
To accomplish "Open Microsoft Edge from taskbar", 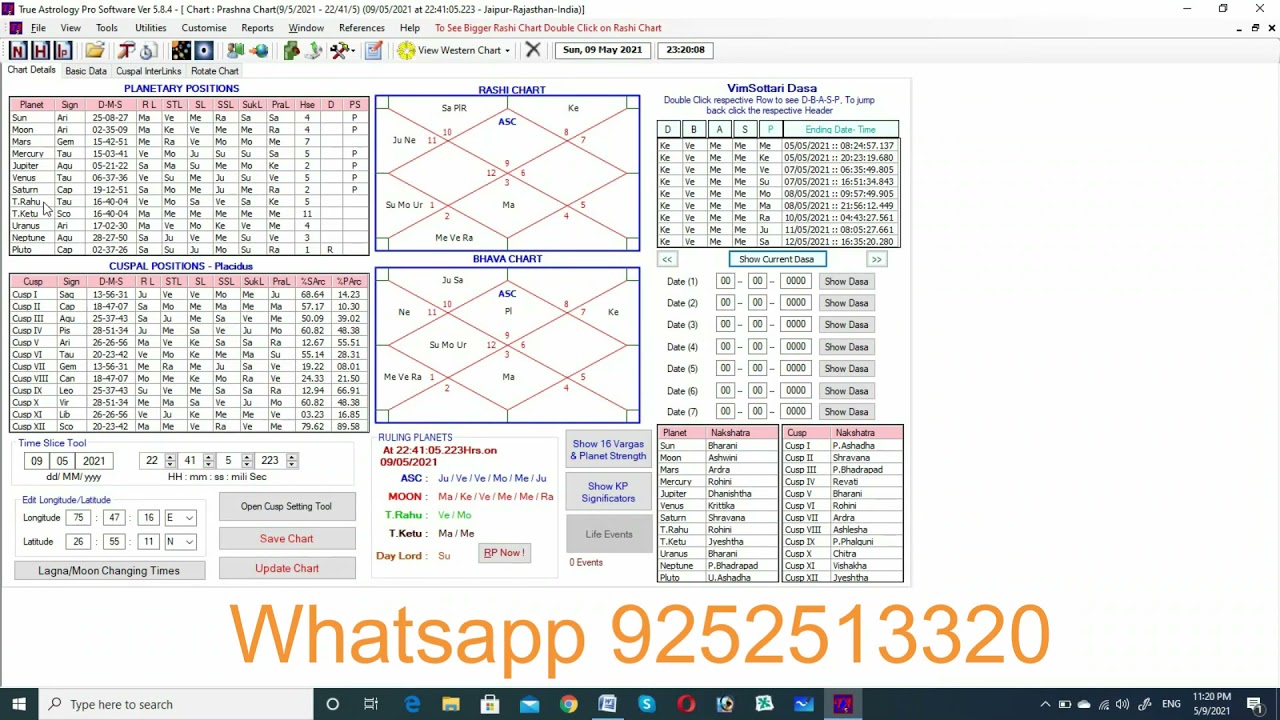I will point(412,704).
